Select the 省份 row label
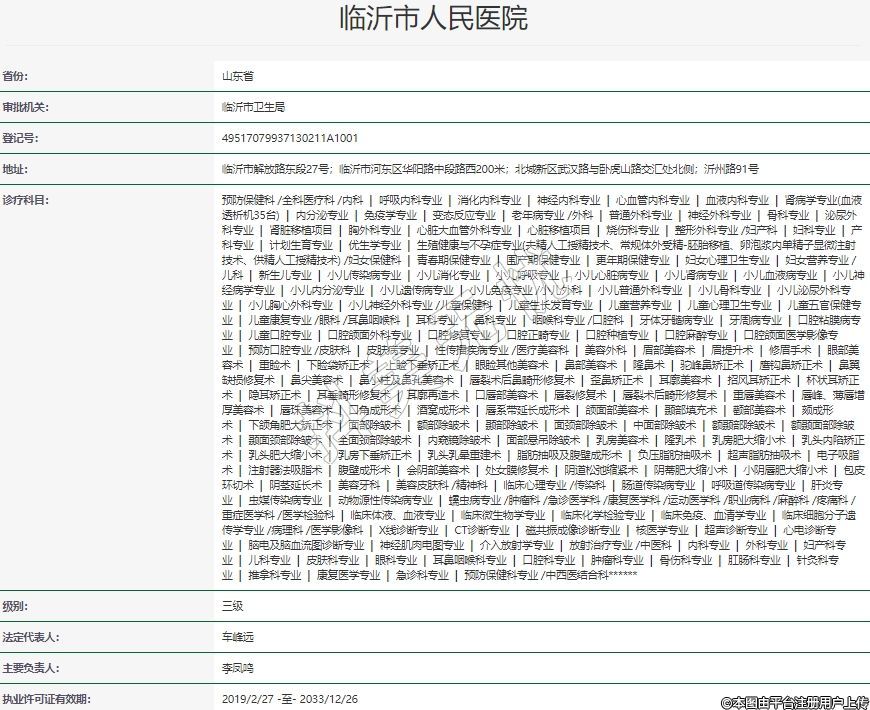870x710 pixels. (16, 75)
